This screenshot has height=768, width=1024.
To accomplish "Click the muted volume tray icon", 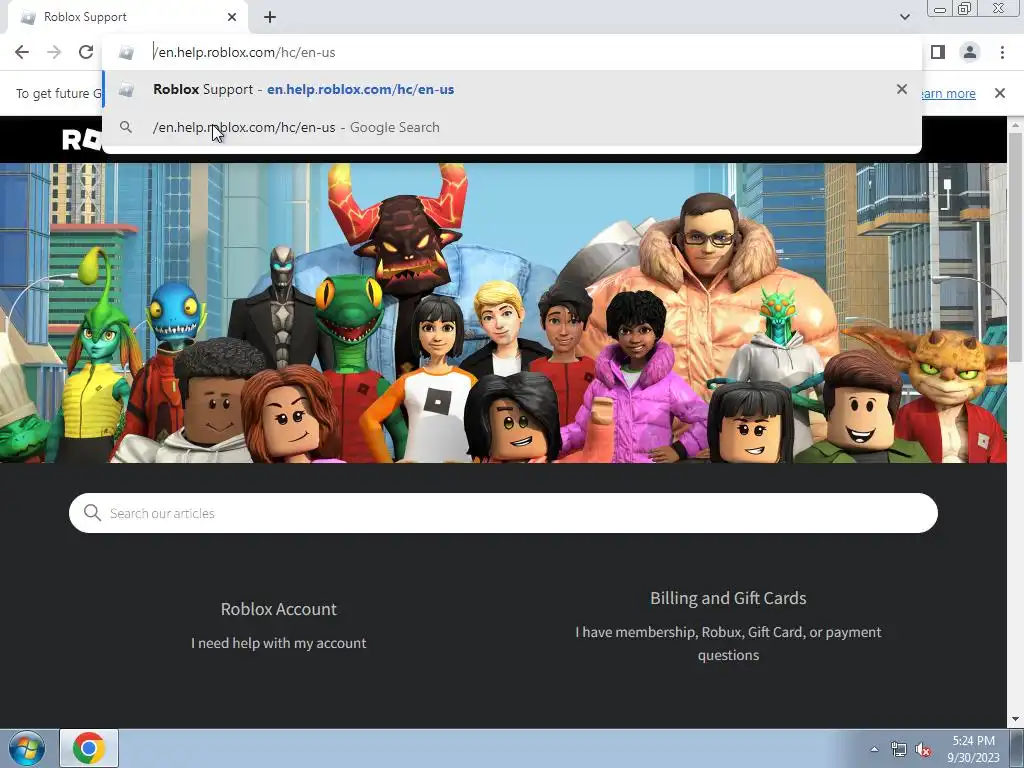I will click(923, 750).
